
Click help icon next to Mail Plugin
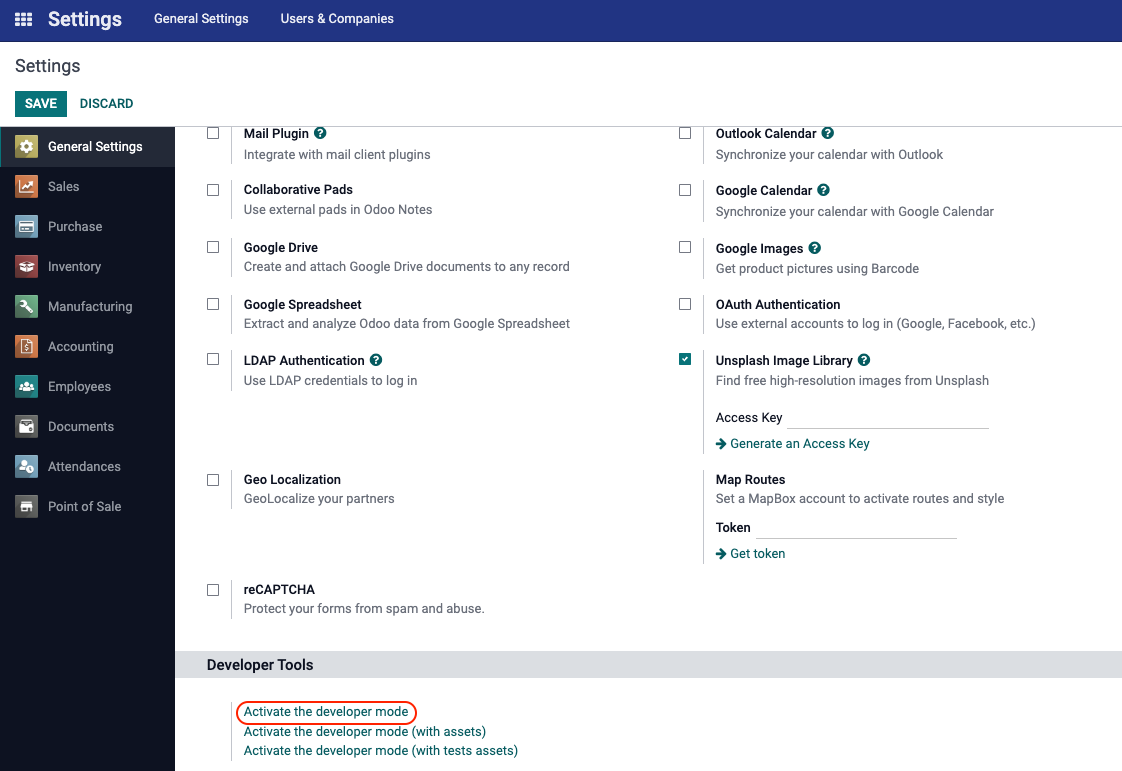pos(320,133)
